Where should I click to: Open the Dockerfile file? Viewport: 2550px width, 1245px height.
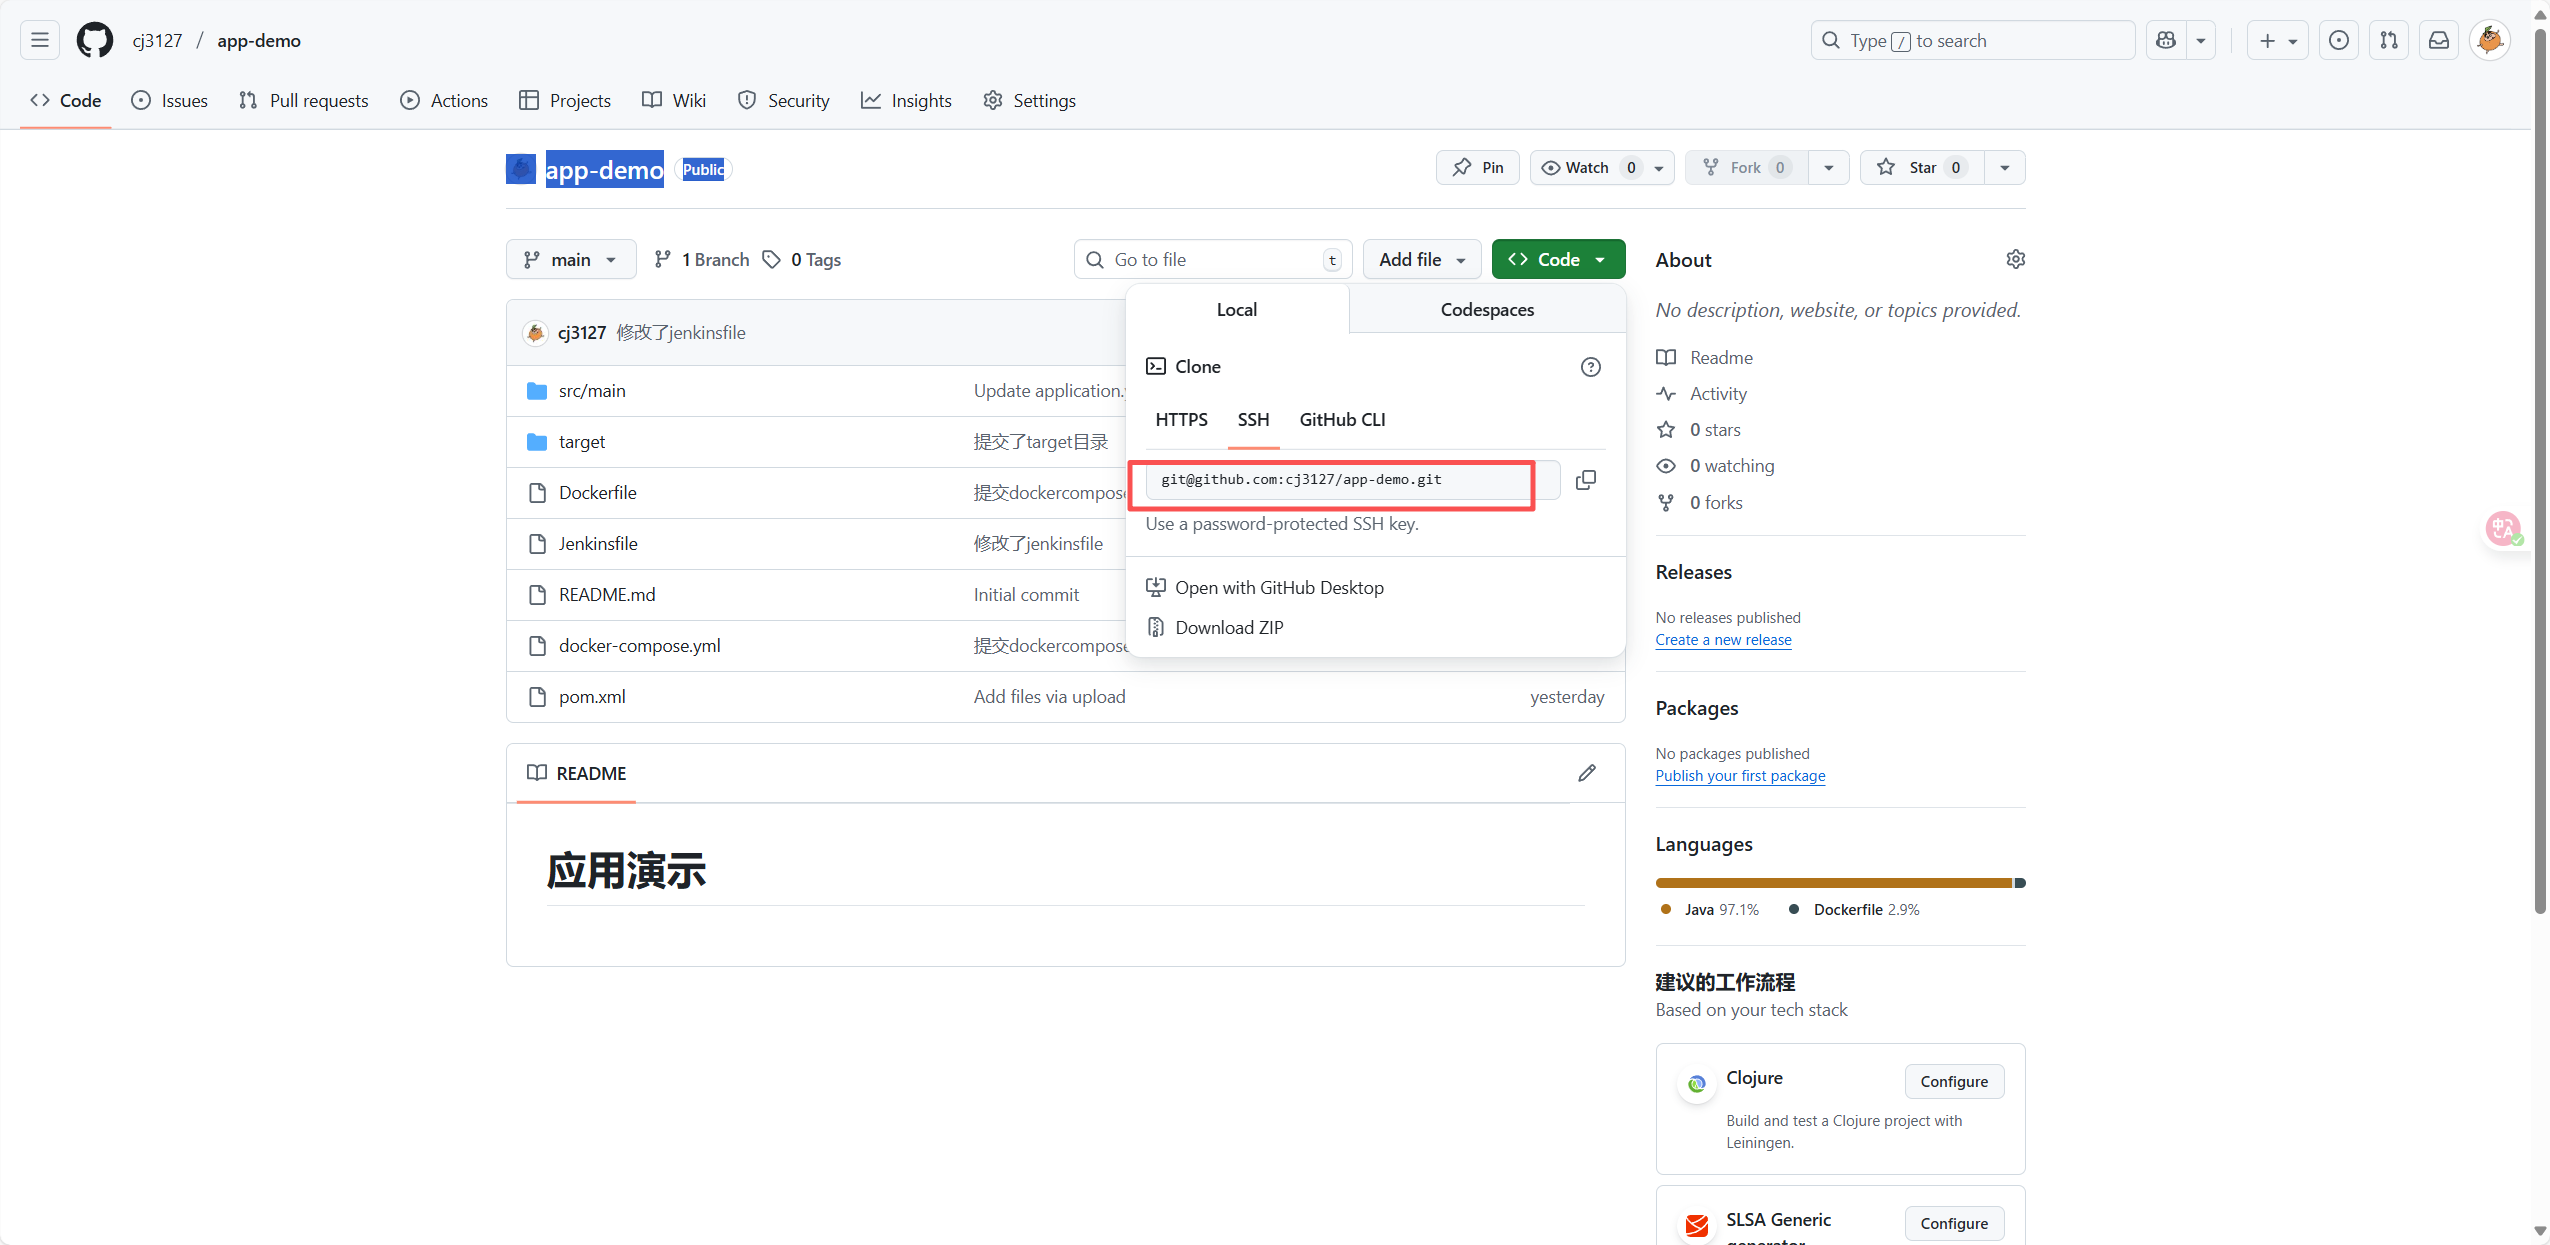(x=598, y=493)
